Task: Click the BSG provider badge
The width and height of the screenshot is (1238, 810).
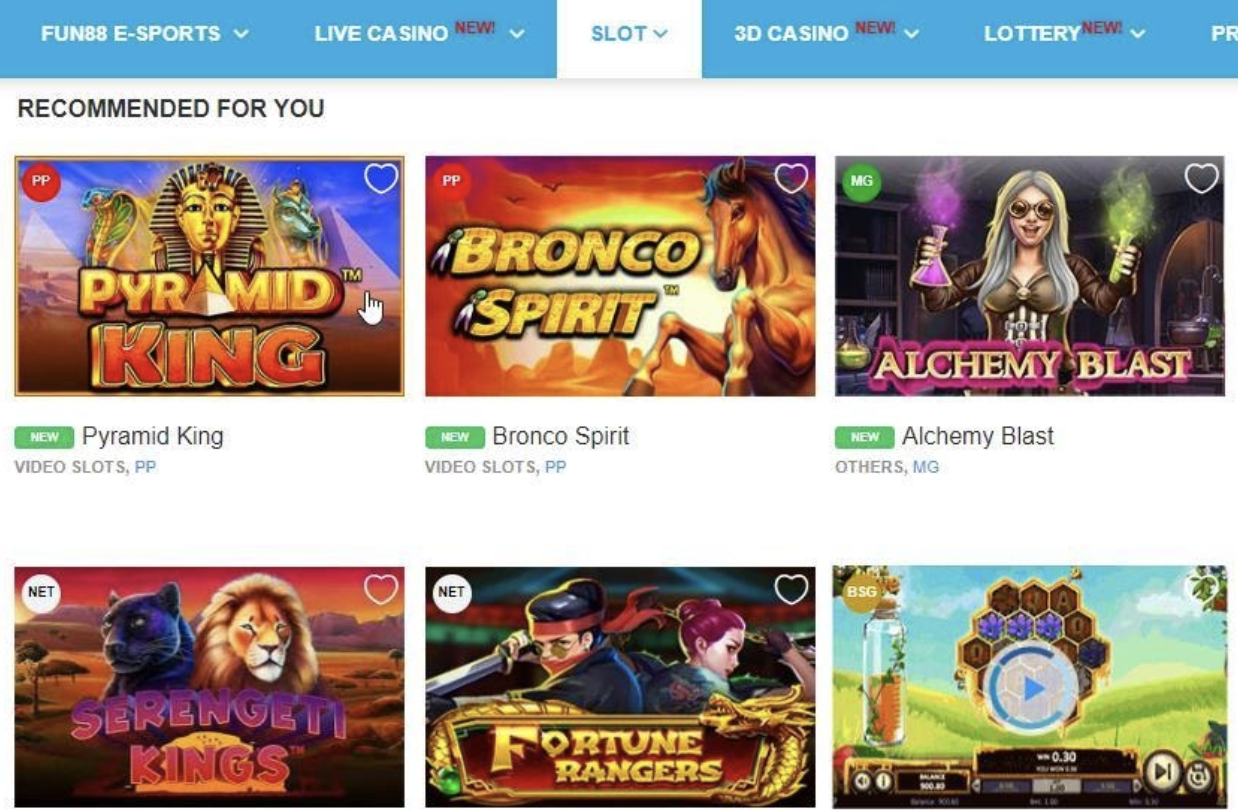Action: click(x=860, y=592)
